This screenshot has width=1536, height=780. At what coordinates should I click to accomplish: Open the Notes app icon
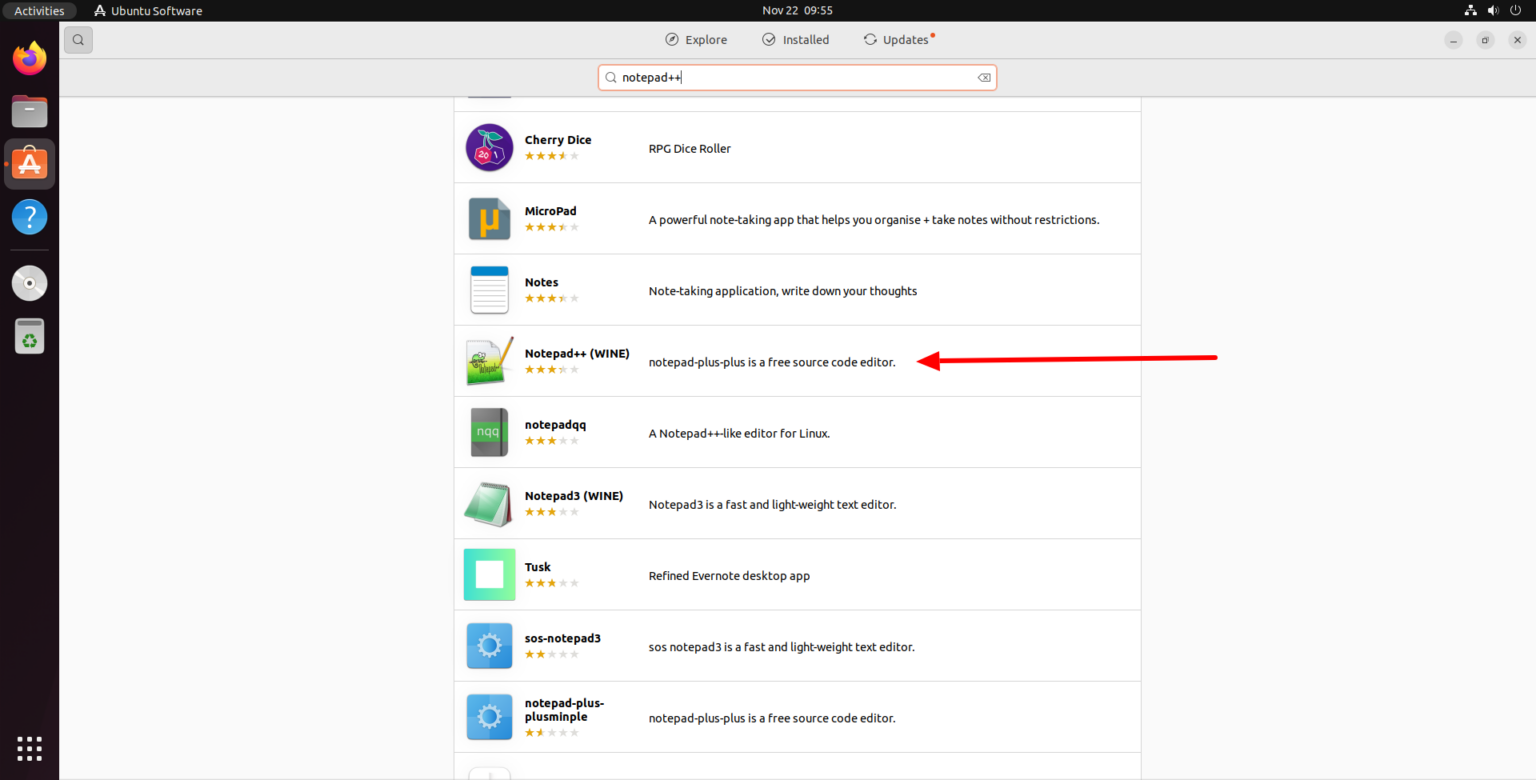(489, 289)
